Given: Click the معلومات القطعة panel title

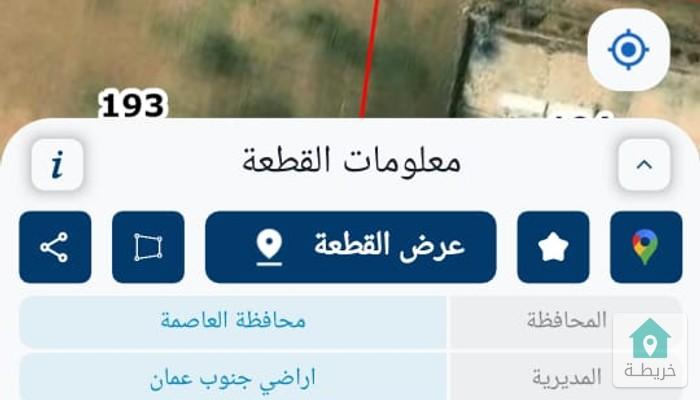Looking at the screenshot, I should tap(351, 162).
